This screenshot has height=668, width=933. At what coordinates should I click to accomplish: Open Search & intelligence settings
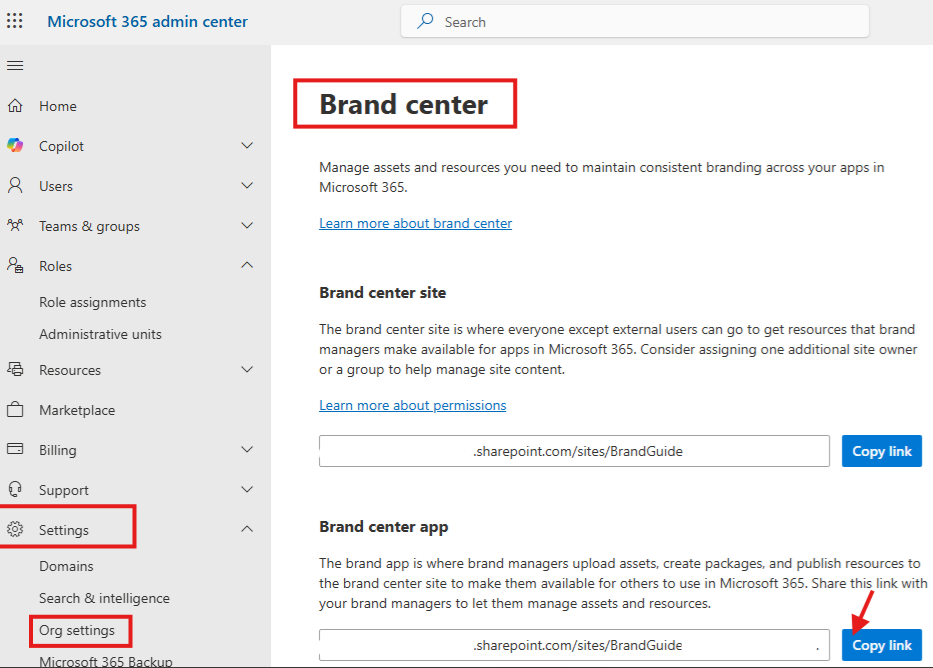pos(104,598)
